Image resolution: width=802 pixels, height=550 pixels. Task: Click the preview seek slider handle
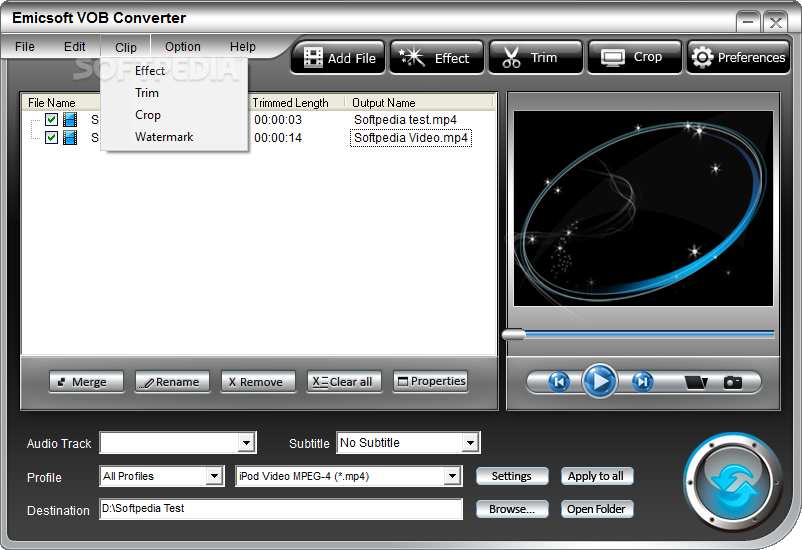[514, 335]
